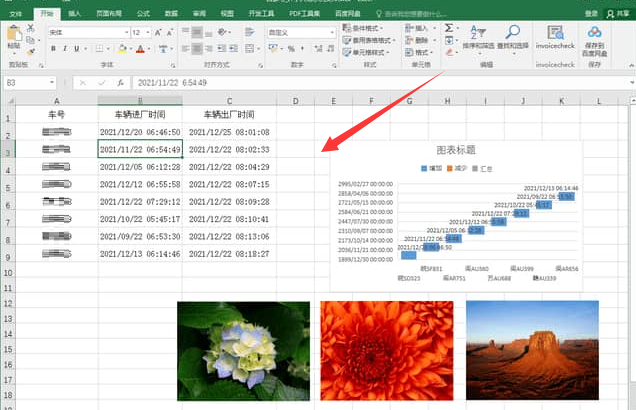This screenshot has width=636, height=410.
Task: Toggle Italic formatting
Action: [65, 48]
